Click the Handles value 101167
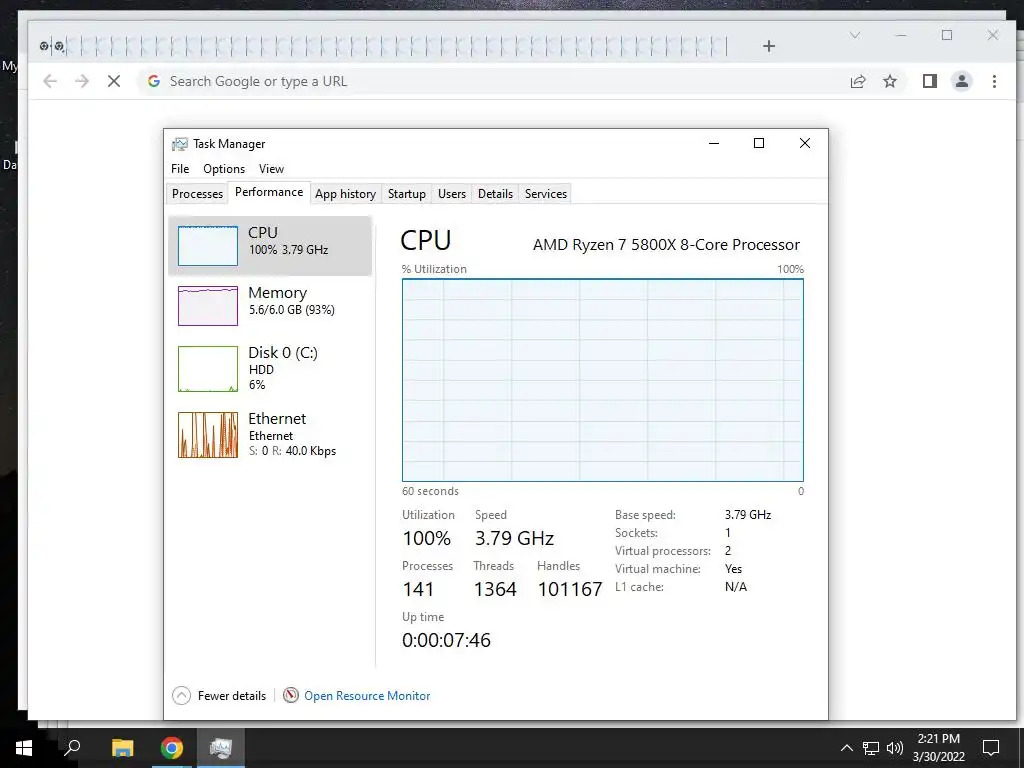1024x768 pixels. 569,589
